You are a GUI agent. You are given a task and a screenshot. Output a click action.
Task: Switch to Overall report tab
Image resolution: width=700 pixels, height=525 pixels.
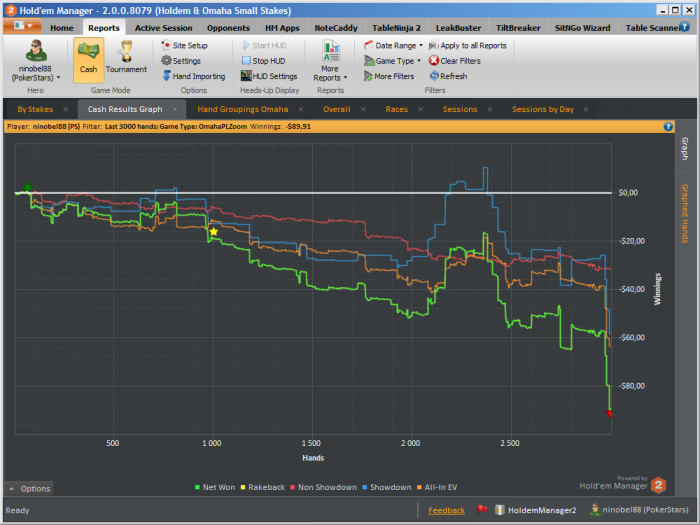click(337, 109)
